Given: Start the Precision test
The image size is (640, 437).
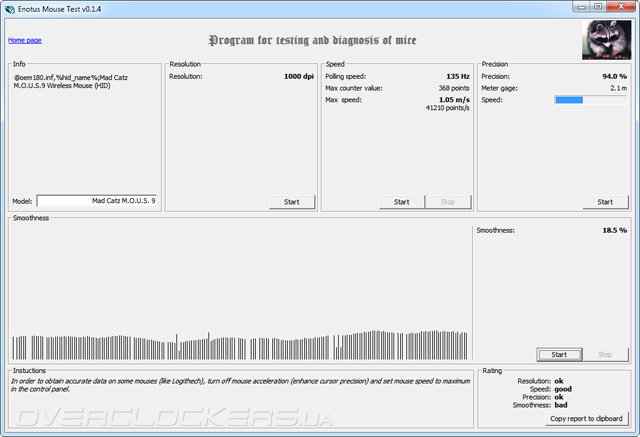Looking at the screenshot, I should point(605,202).
